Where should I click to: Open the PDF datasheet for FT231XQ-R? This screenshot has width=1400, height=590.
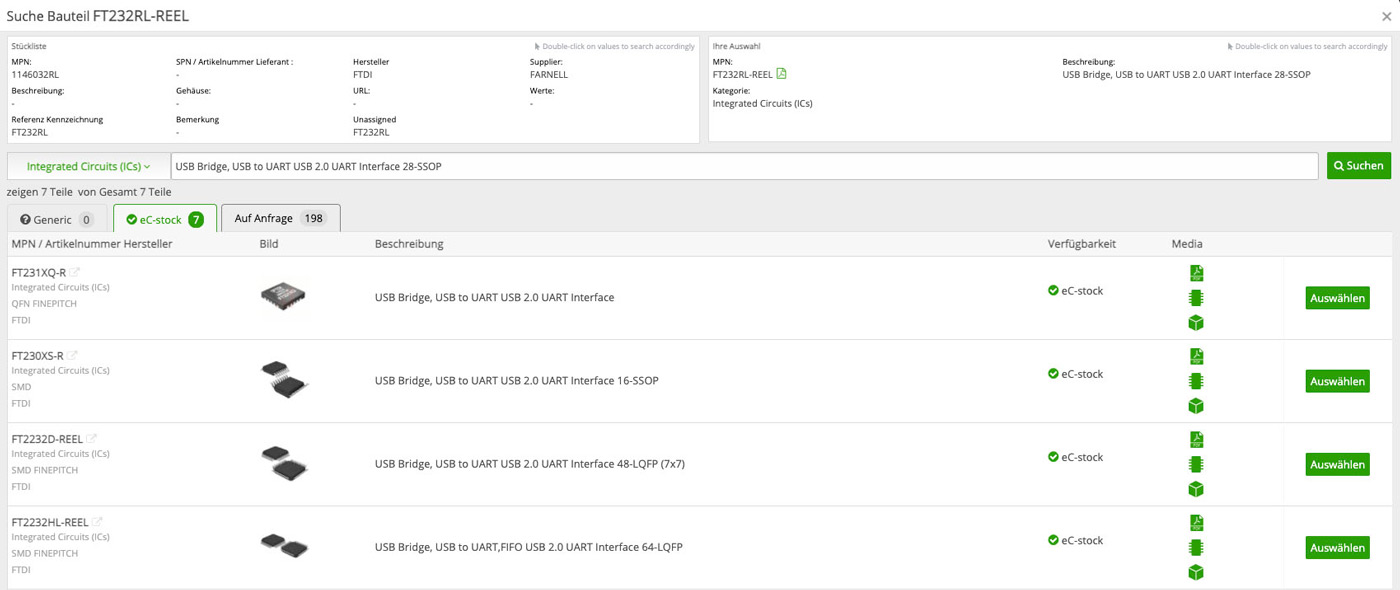coord(1196,273)
